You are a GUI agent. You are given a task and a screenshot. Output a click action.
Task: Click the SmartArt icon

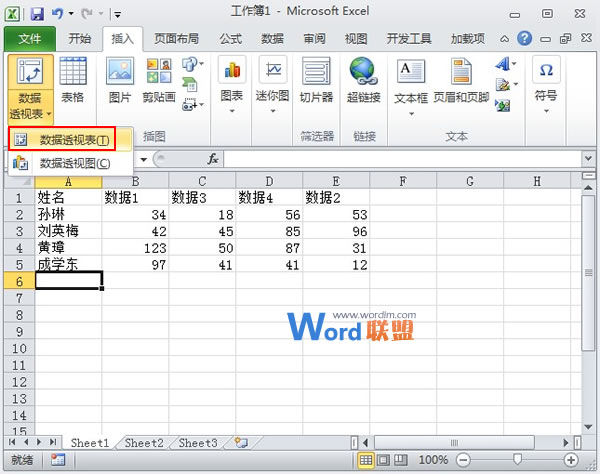pos(190,84)
